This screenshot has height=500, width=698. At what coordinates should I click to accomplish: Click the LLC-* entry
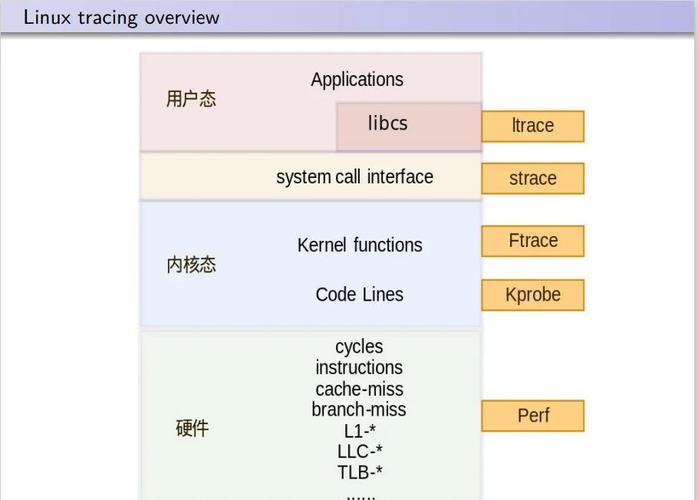360,451
